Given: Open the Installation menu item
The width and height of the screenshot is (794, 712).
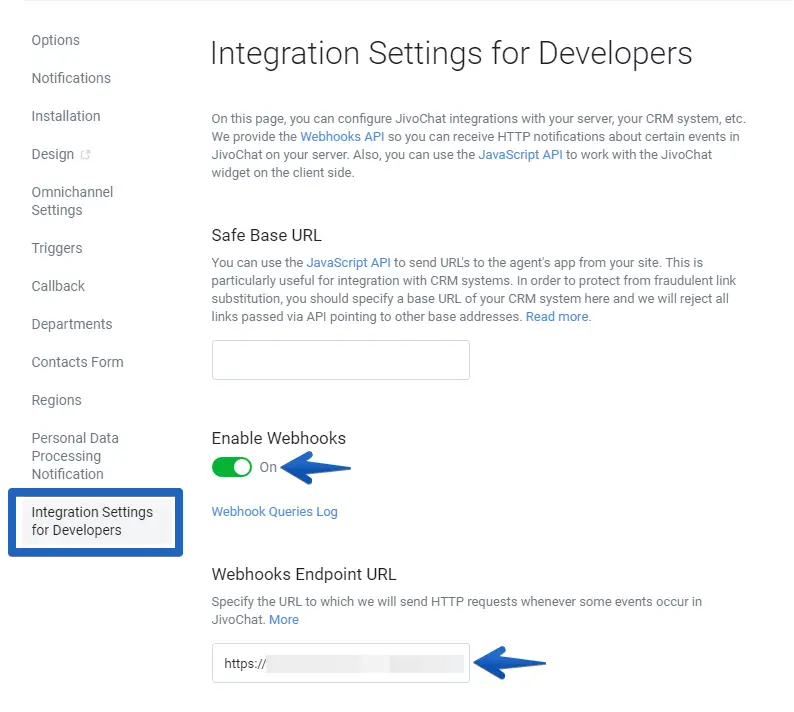Looking at the screenshot, I should point(66,116).
